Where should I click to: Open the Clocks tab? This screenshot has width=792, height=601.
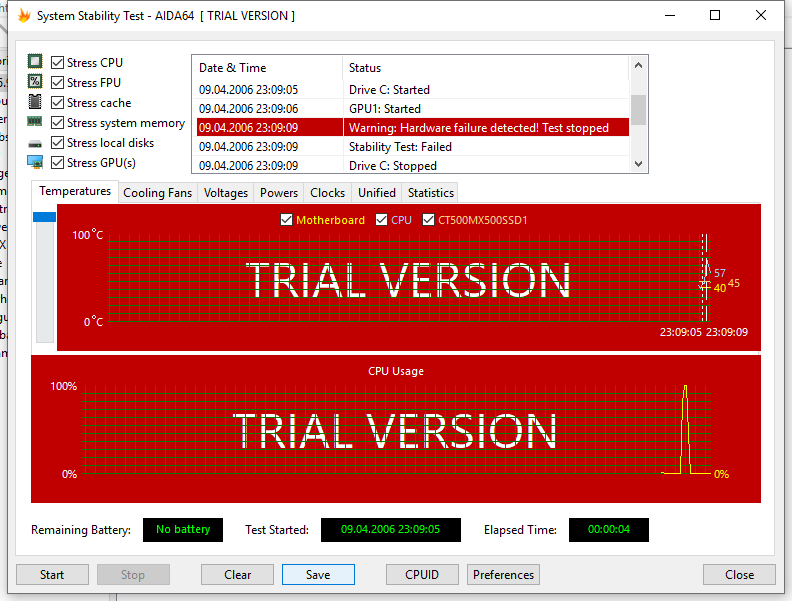click(x=327, y=193)
